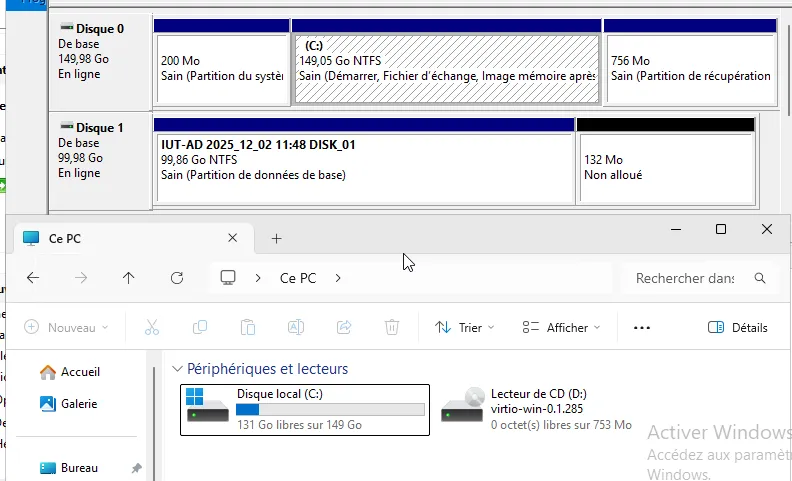The height and width of the screenshot is (481, 792).
Task: Open Accueil in the navigation pane
Action: pos(80,372)
